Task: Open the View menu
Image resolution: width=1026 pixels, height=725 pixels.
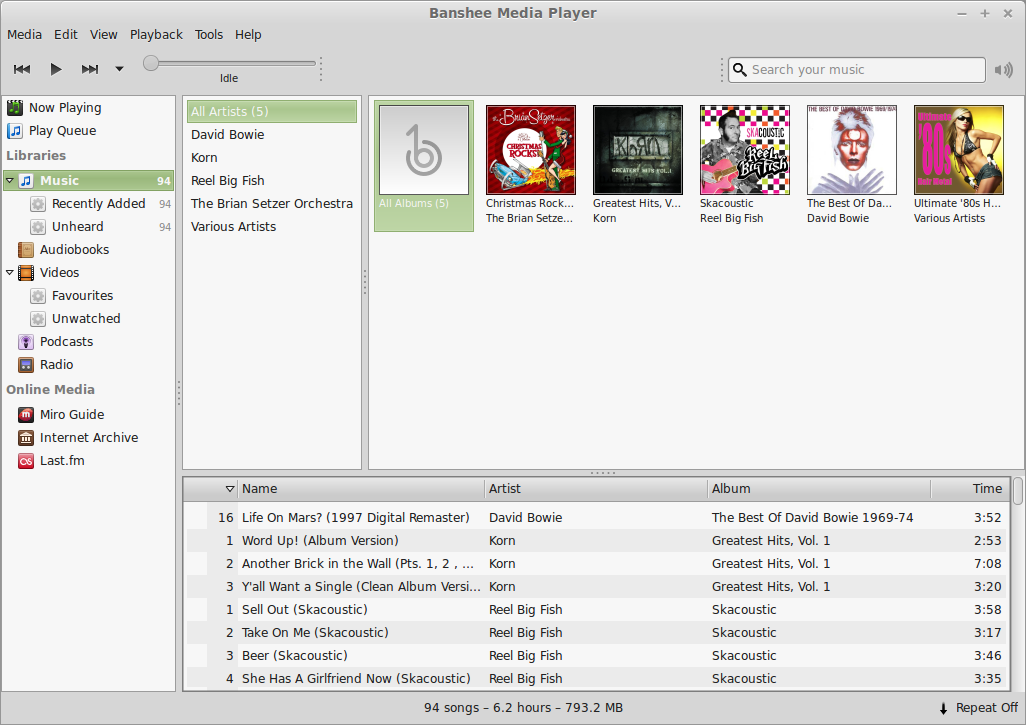Action: click(x=103, y=35)
